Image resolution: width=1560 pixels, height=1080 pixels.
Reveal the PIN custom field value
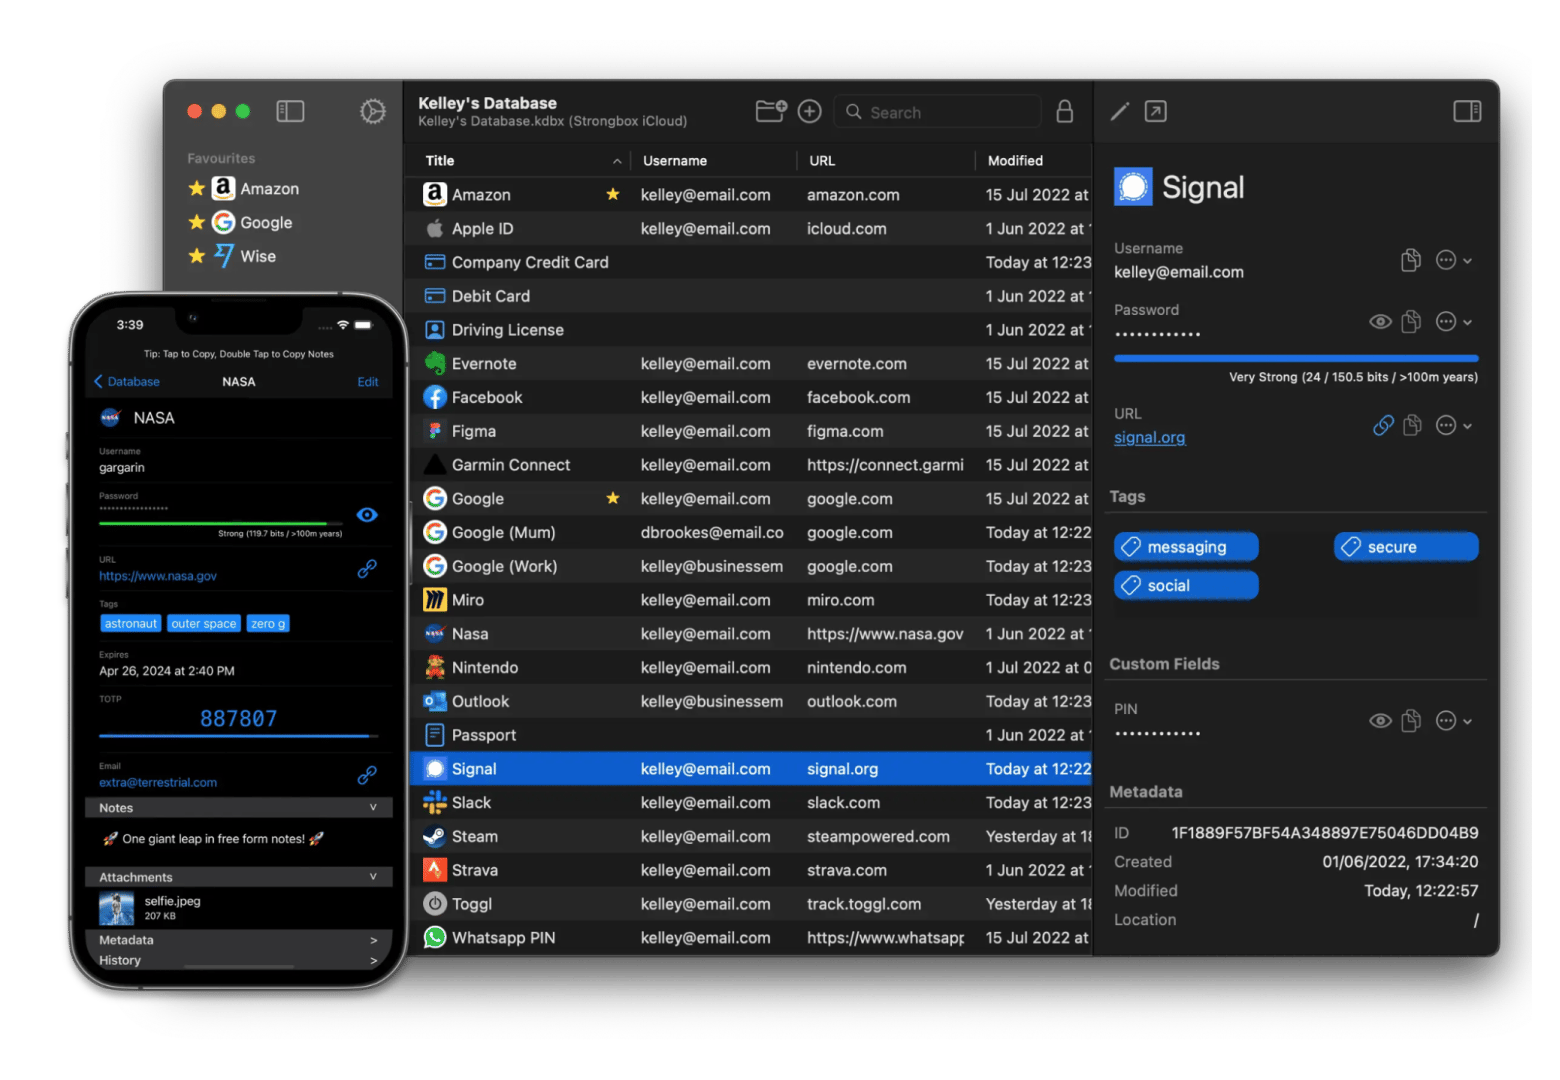[x=1380, y=720]
